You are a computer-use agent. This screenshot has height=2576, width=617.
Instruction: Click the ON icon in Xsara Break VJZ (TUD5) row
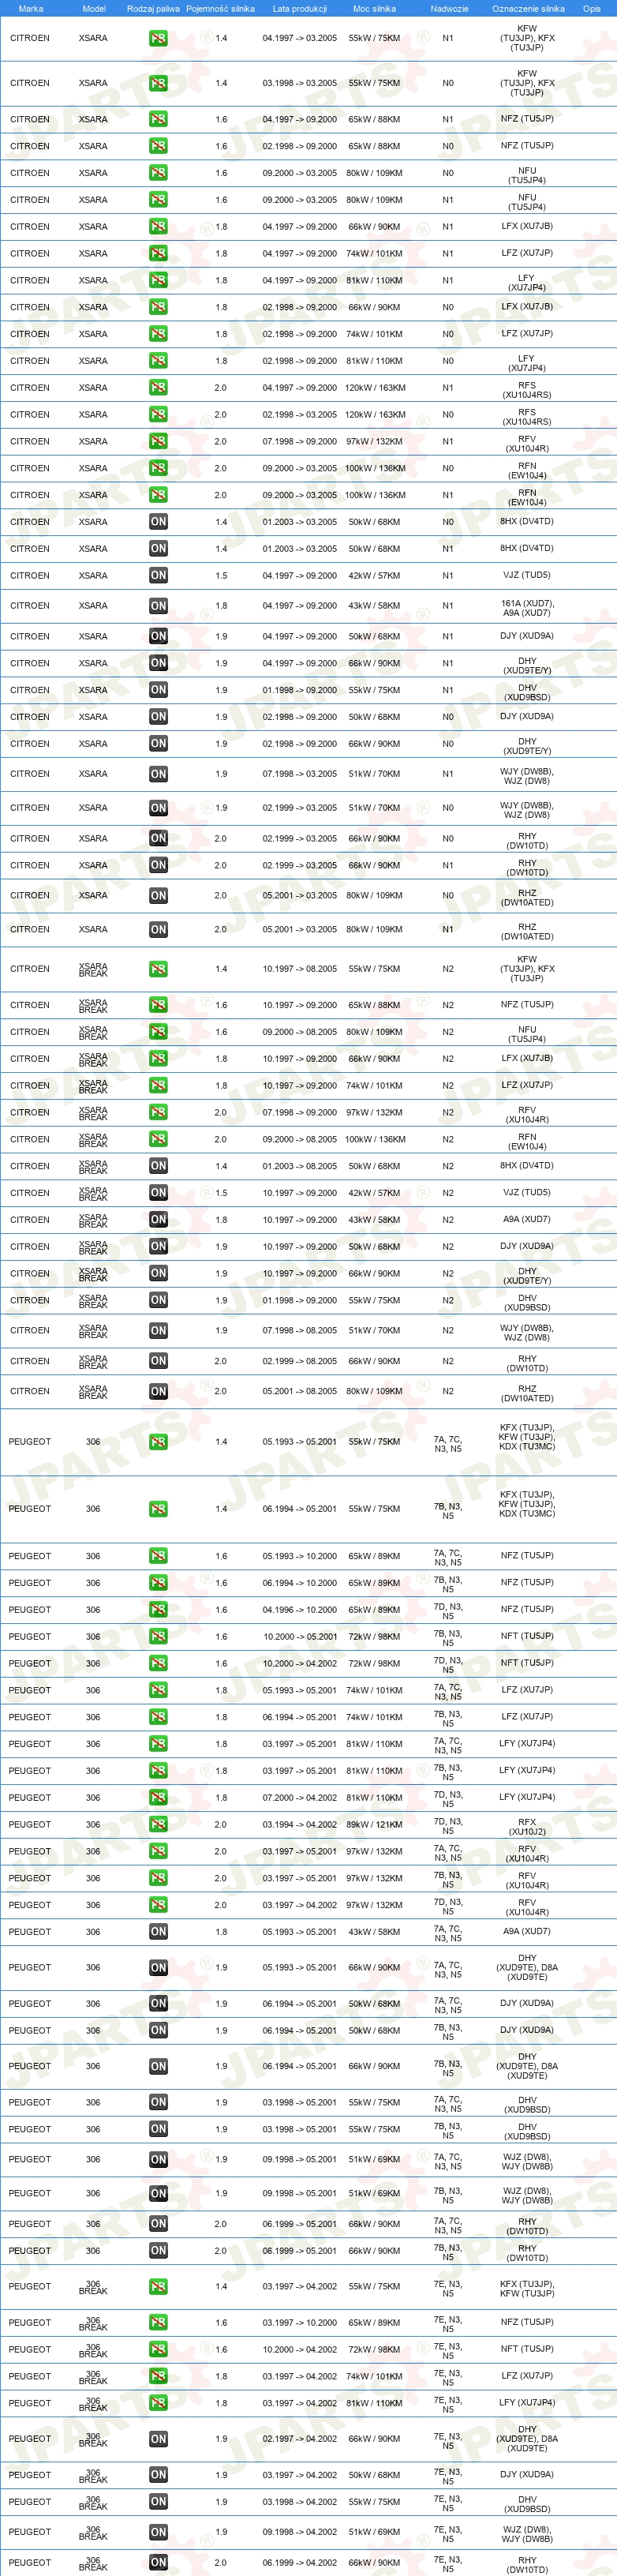click(x=158, y=1193)
